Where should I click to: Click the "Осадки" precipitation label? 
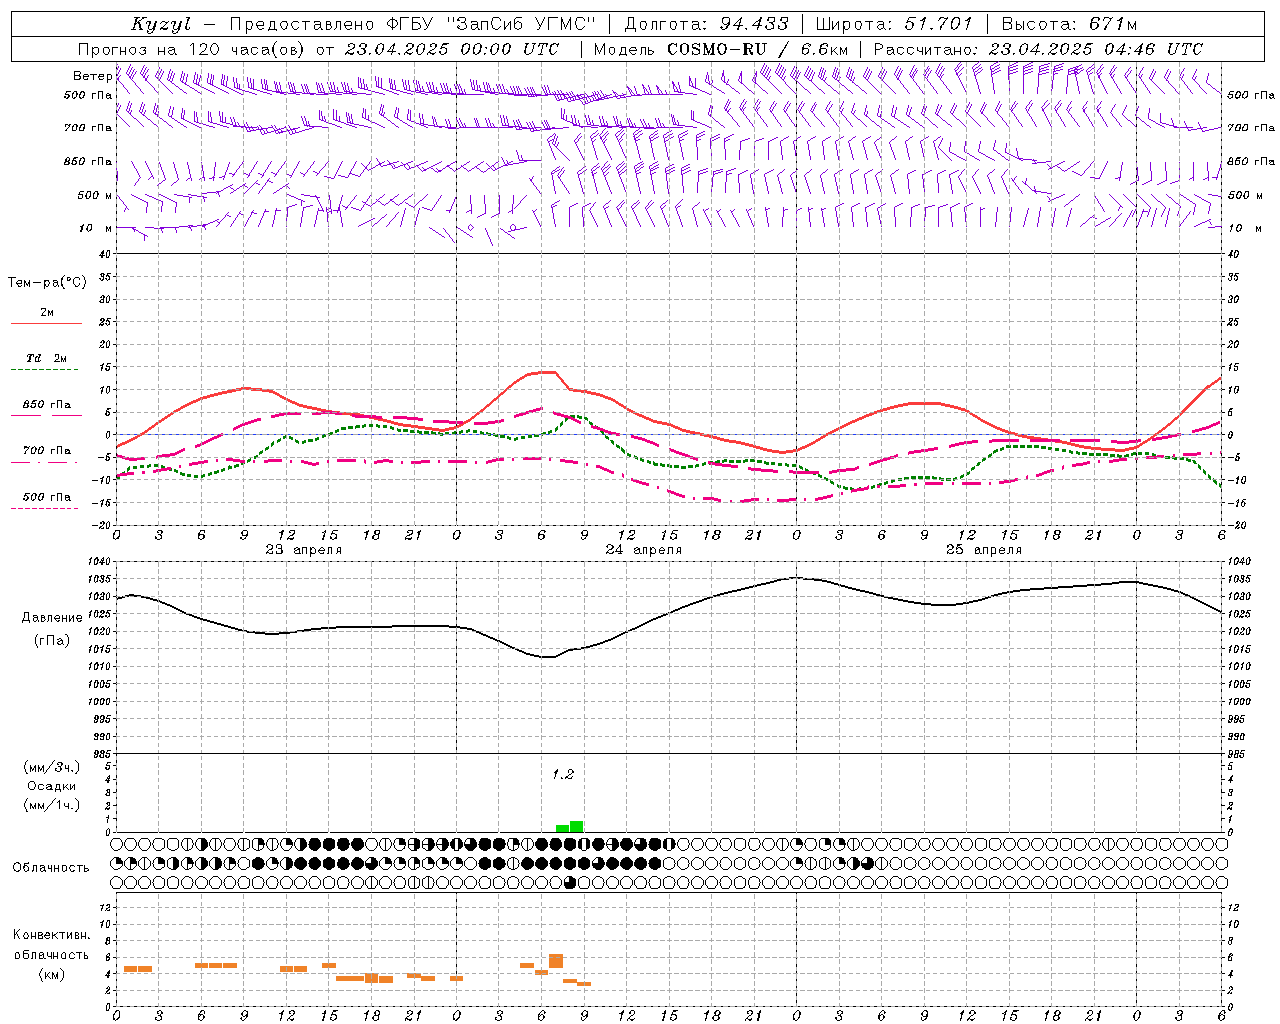click(52, 786)
